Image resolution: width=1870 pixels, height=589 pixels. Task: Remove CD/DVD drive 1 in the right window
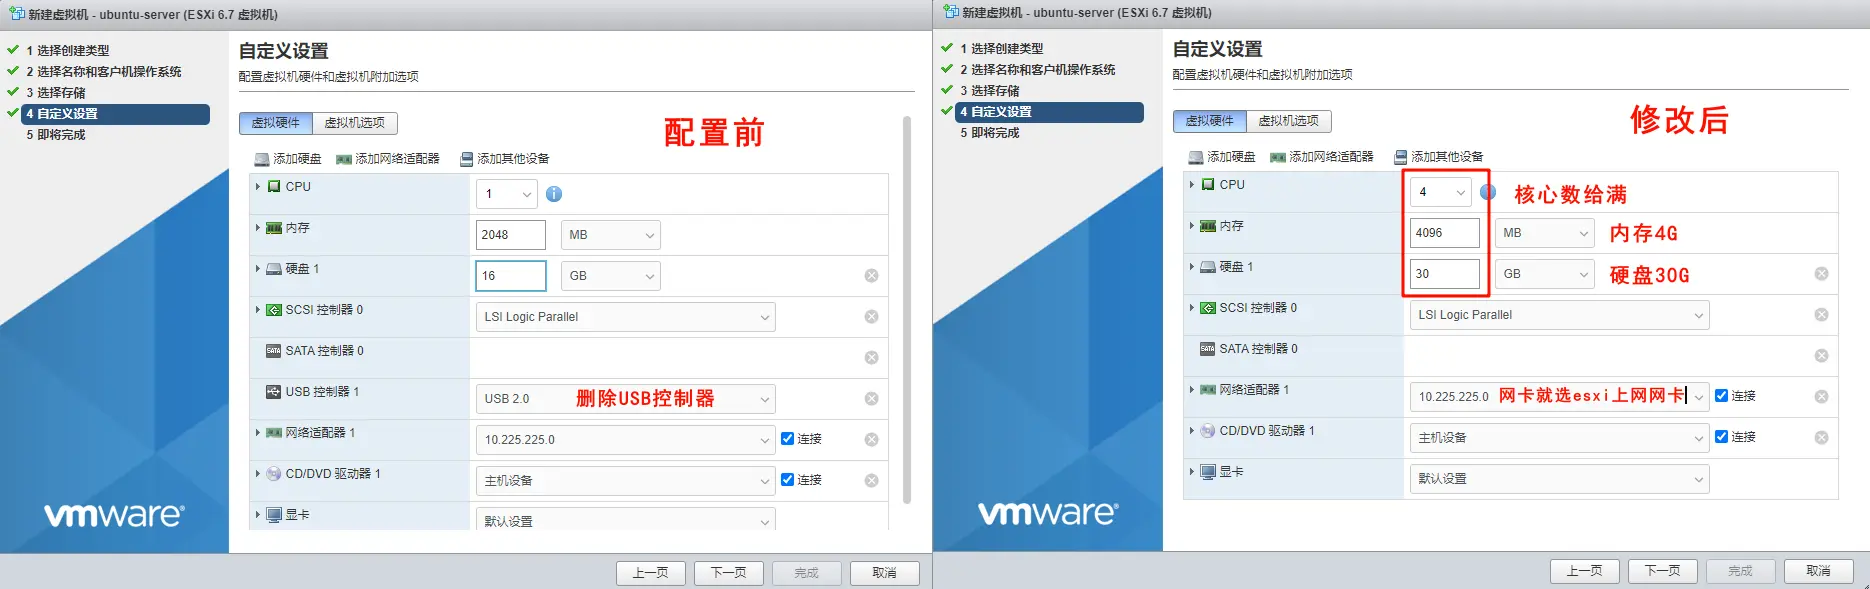[1822, 438]
